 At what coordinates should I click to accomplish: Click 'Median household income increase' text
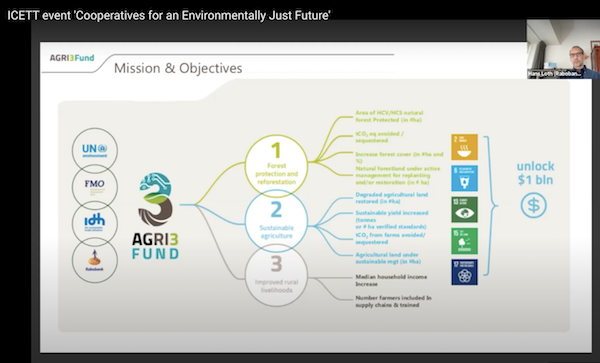(x=391, y=280)
